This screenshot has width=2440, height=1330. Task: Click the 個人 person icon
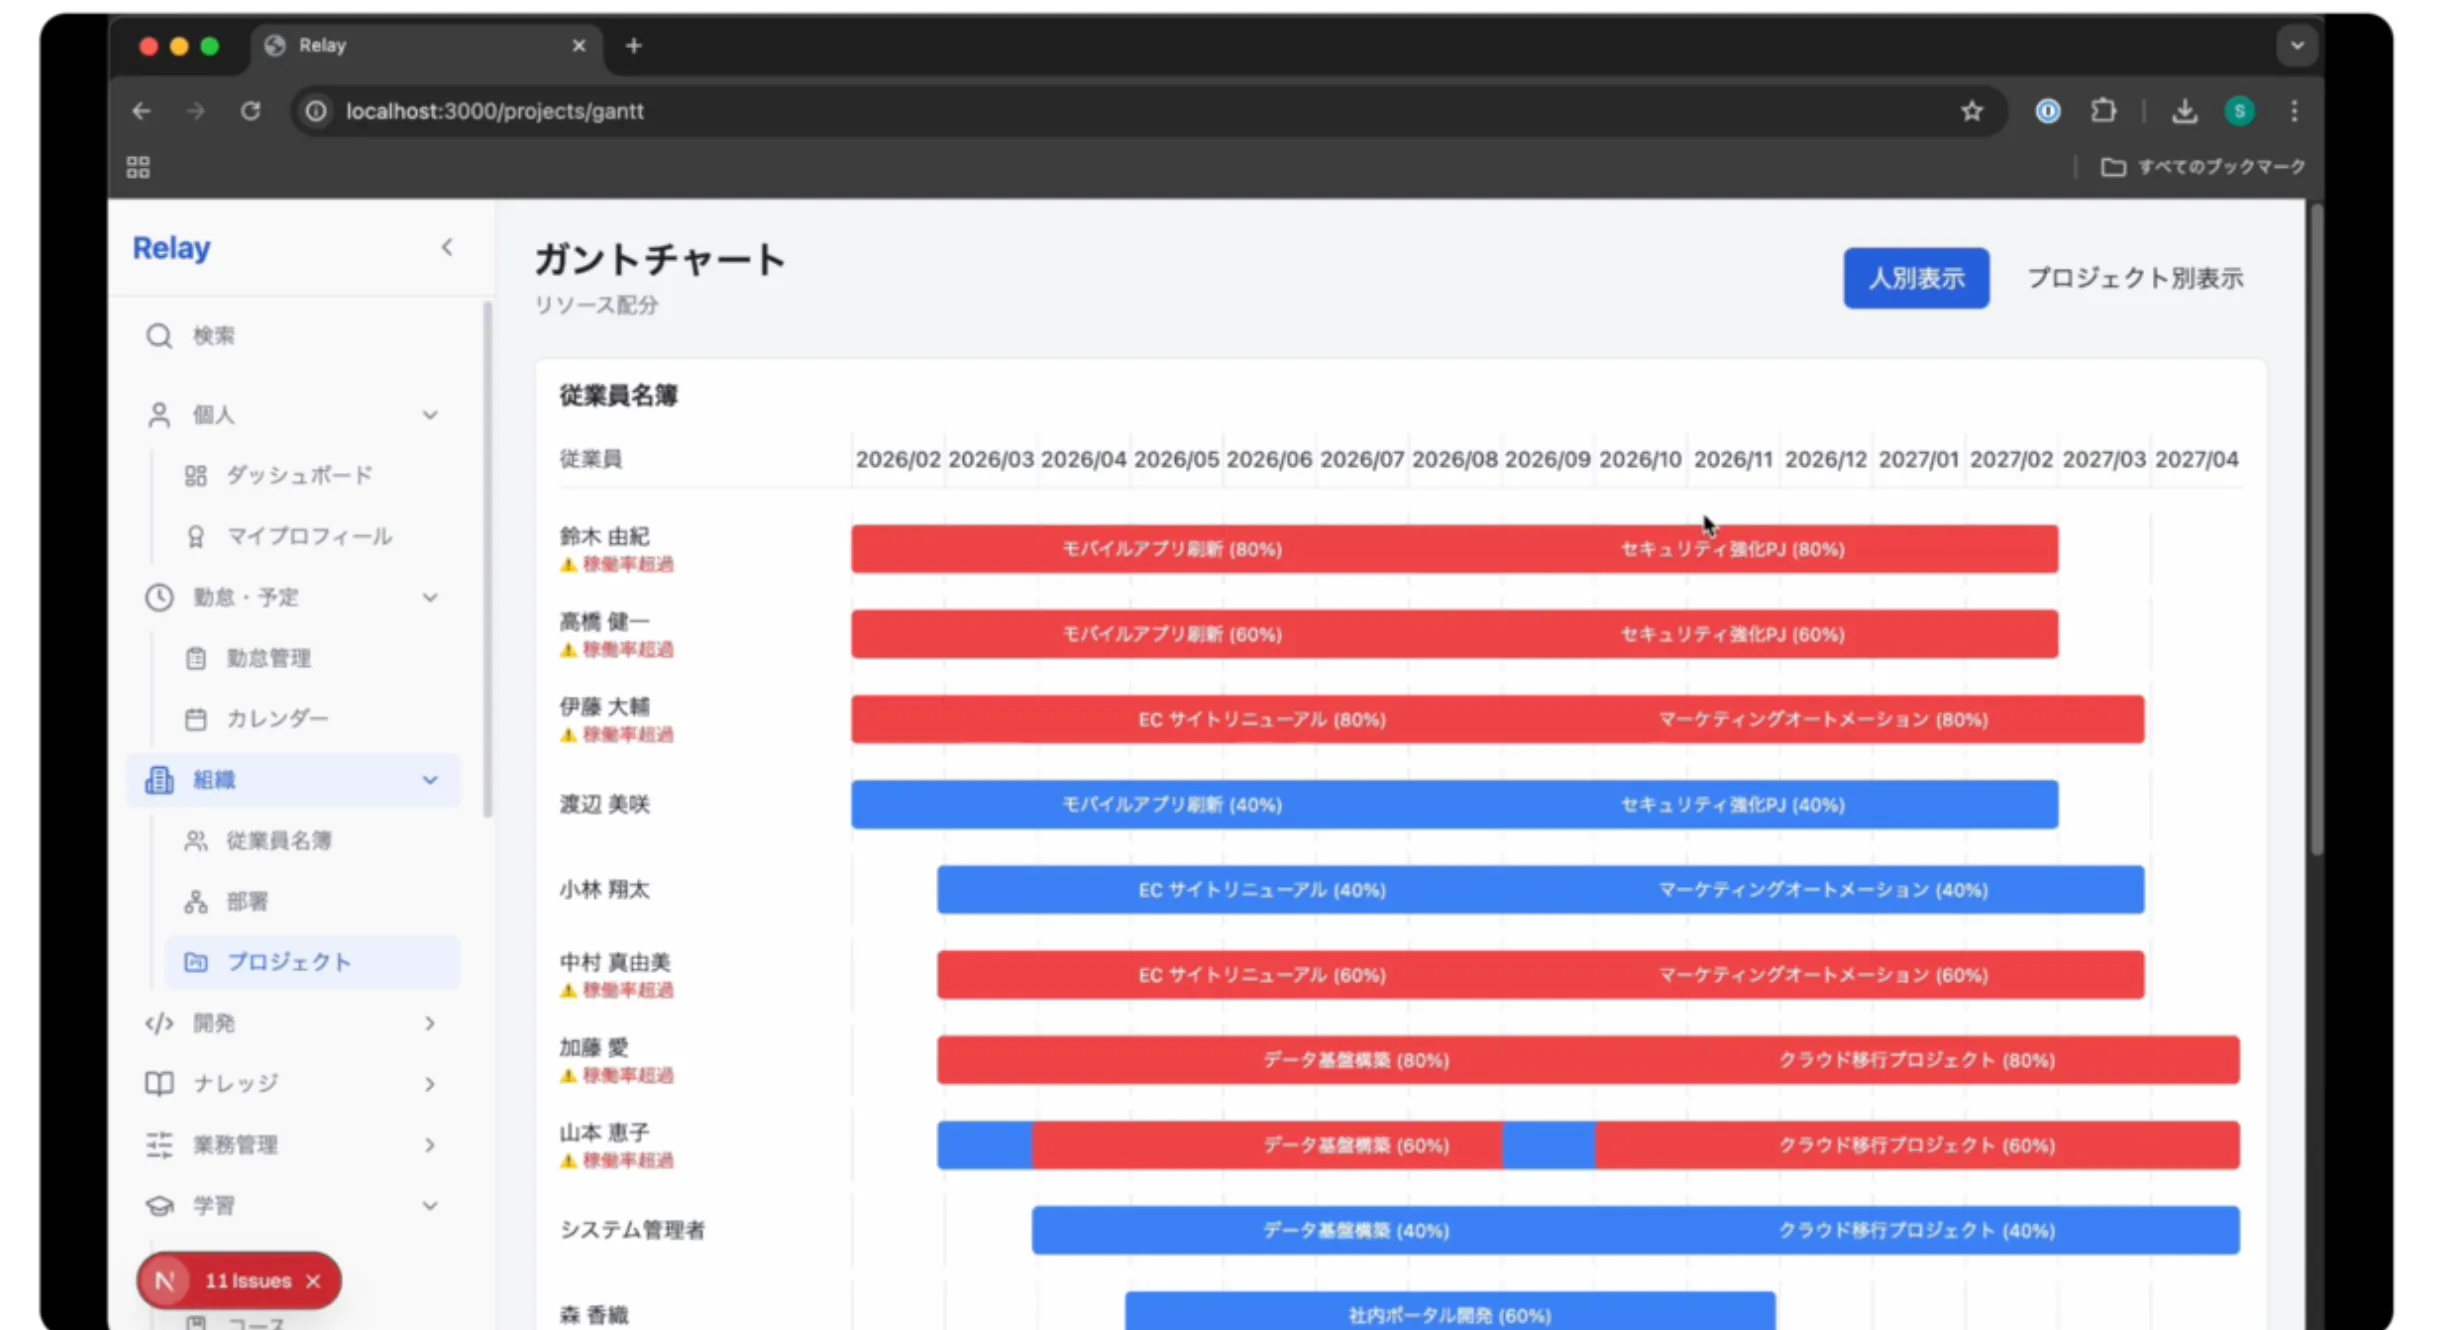(159, 415)
